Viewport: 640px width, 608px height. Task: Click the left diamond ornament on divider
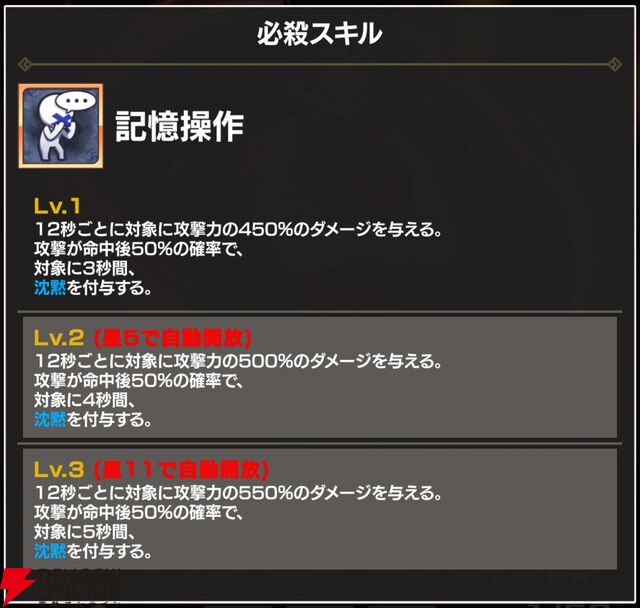[x=25, y=64]
